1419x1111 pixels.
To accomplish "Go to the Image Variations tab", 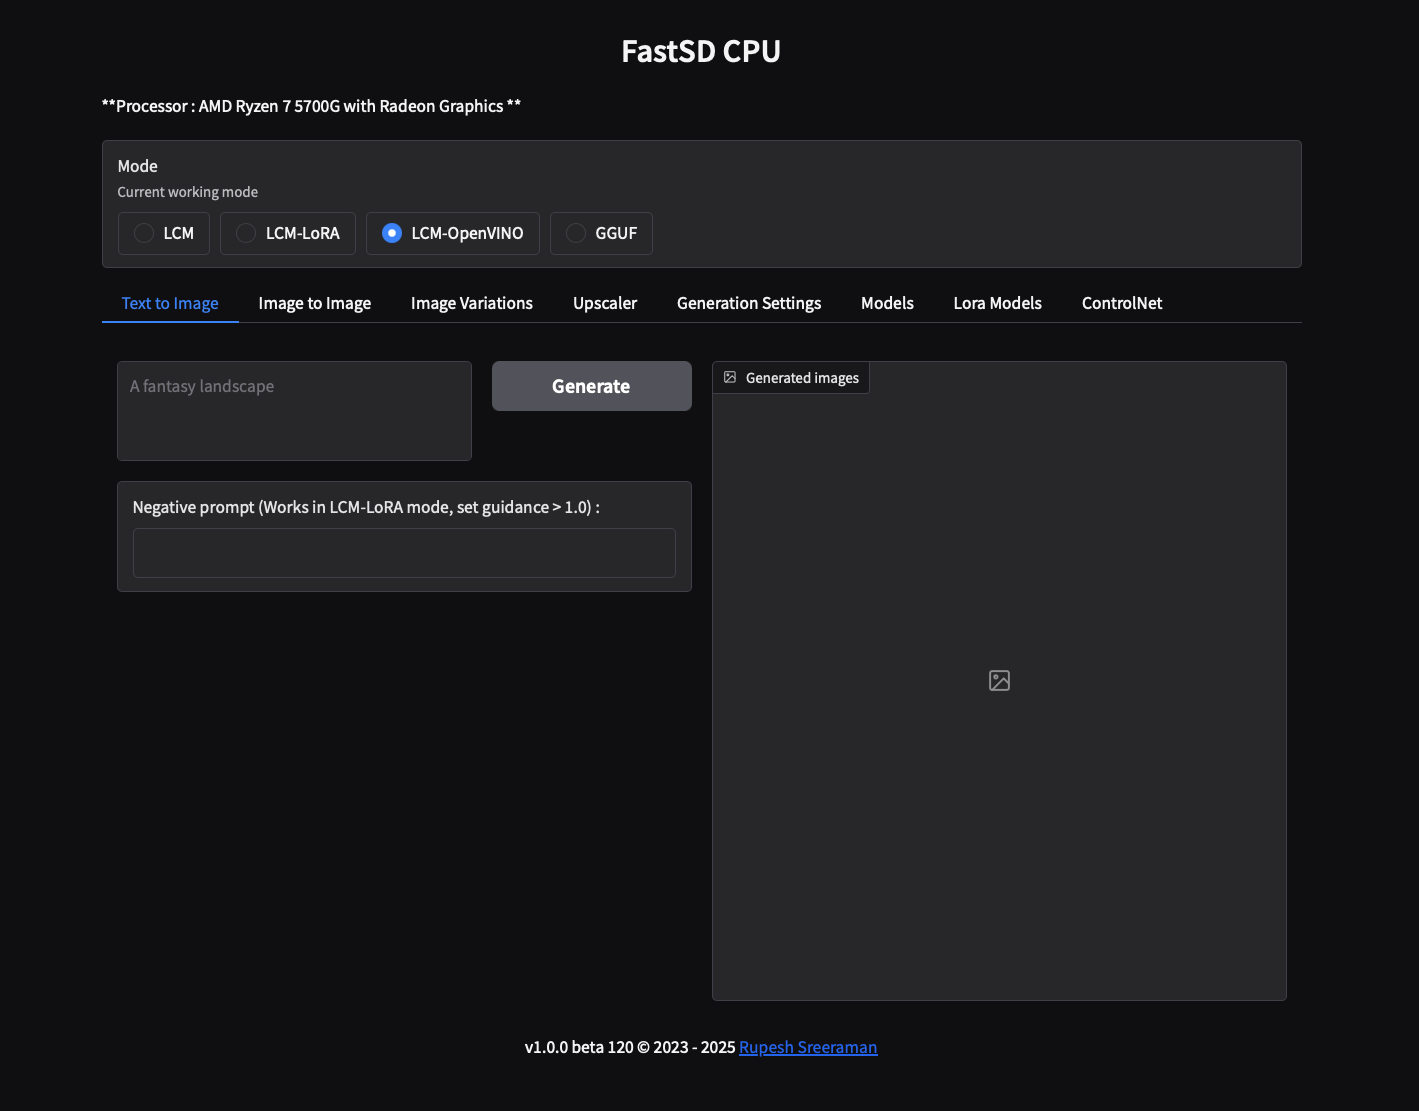I will pyautogui.click(x=471, y=303).
